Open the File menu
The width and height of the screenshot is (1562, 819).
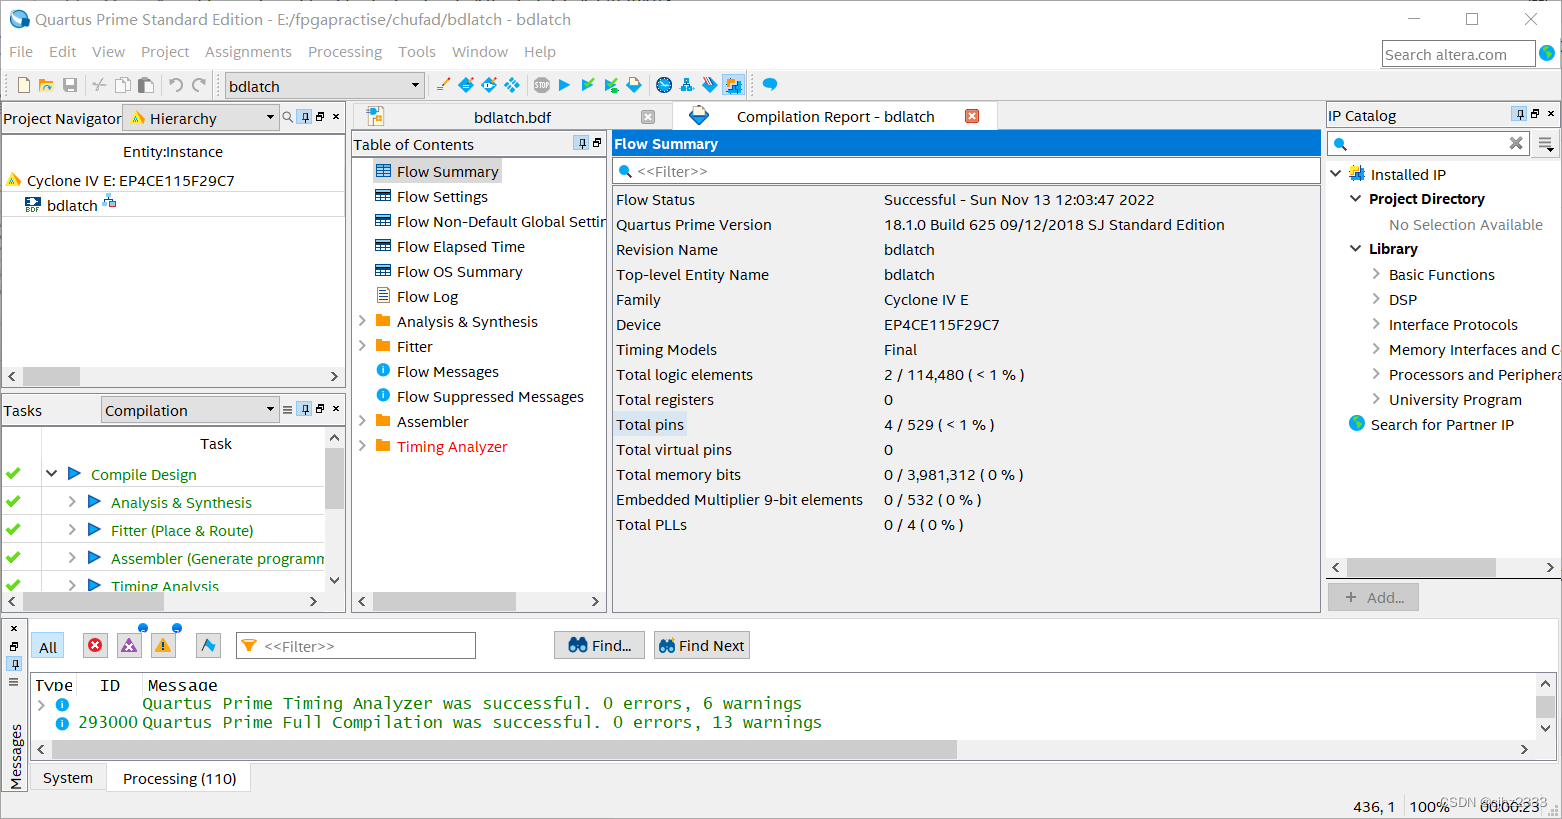point(21,52)
